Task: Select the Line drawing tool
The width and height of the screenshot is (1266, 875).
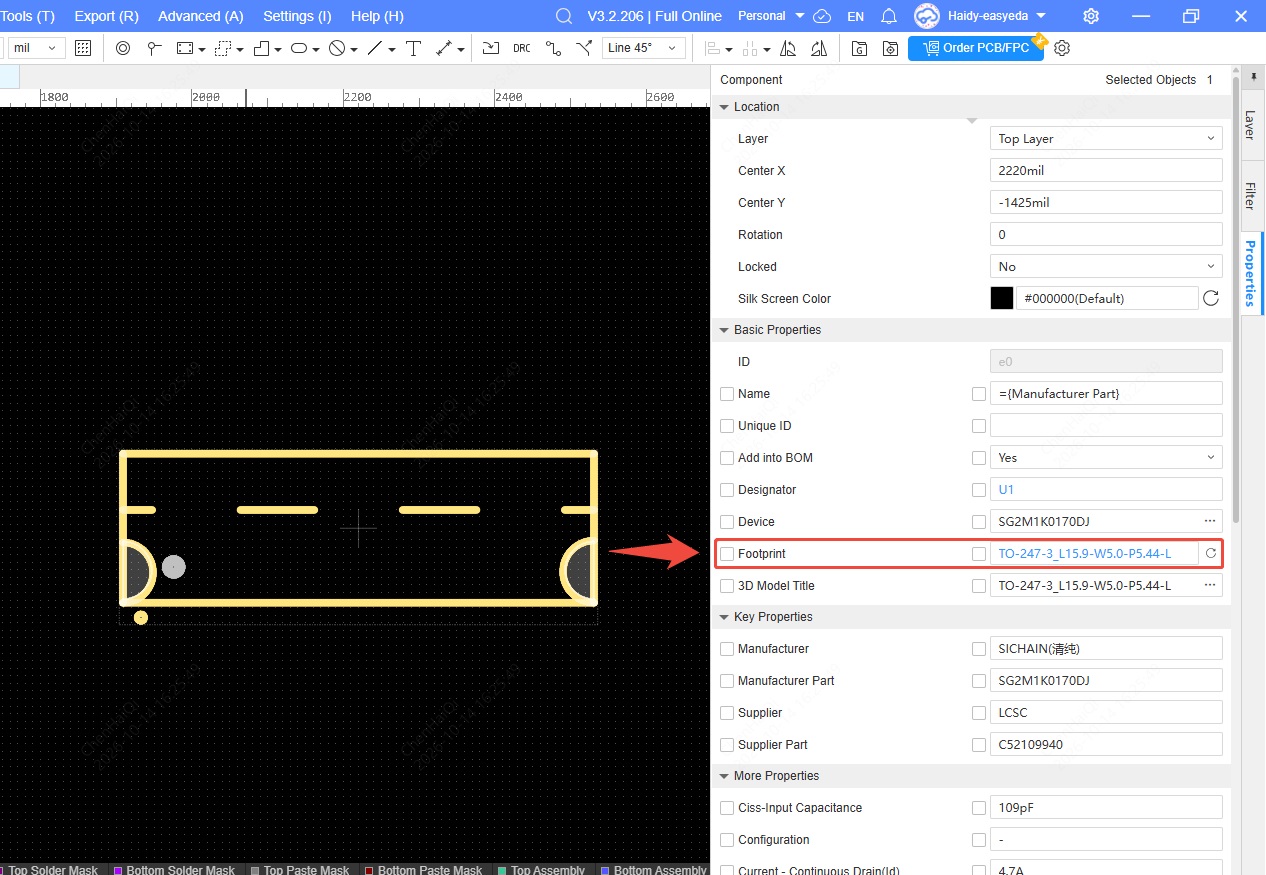Action: point(375,48)
